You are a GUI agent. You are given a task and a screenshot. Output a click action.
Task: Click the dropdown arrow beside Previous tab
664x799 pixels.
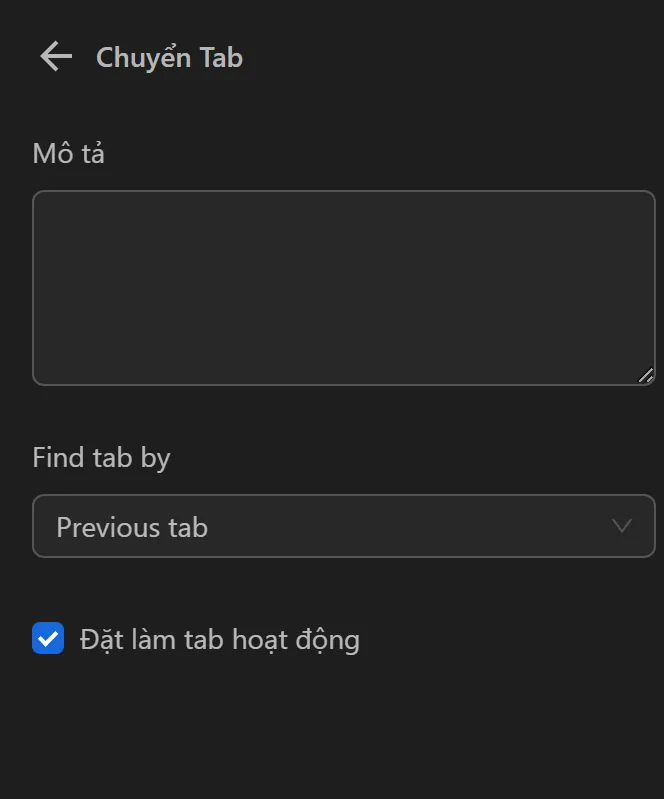pyautogui.click(x=622, y=526)
